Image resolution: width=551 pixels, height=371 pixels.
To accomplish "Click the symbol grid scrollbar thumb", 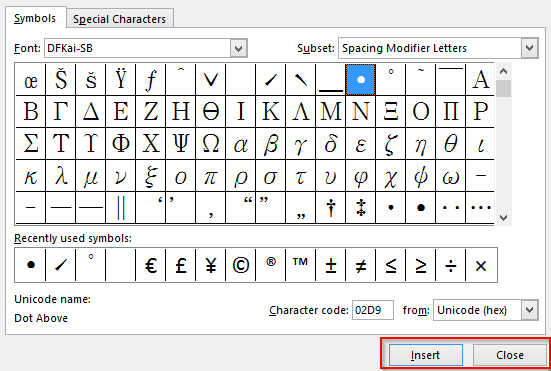I will [503, 88].
